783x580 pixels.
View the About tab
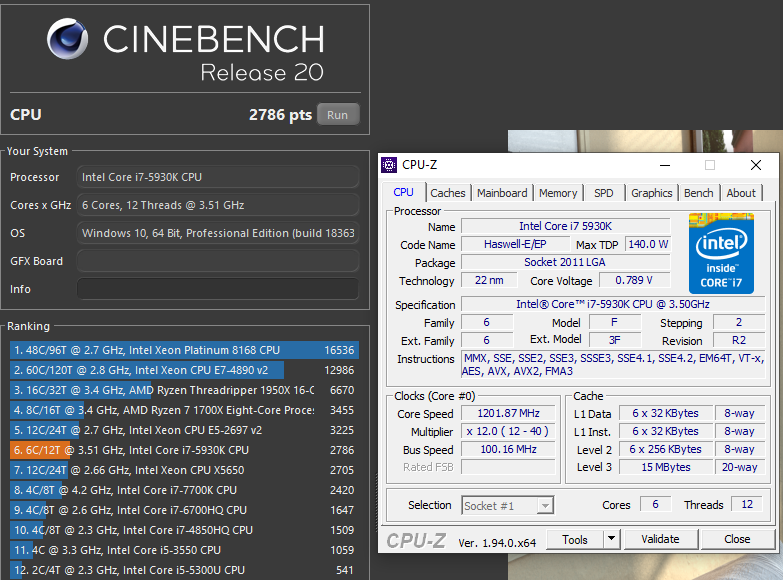(x=741, y=193)
